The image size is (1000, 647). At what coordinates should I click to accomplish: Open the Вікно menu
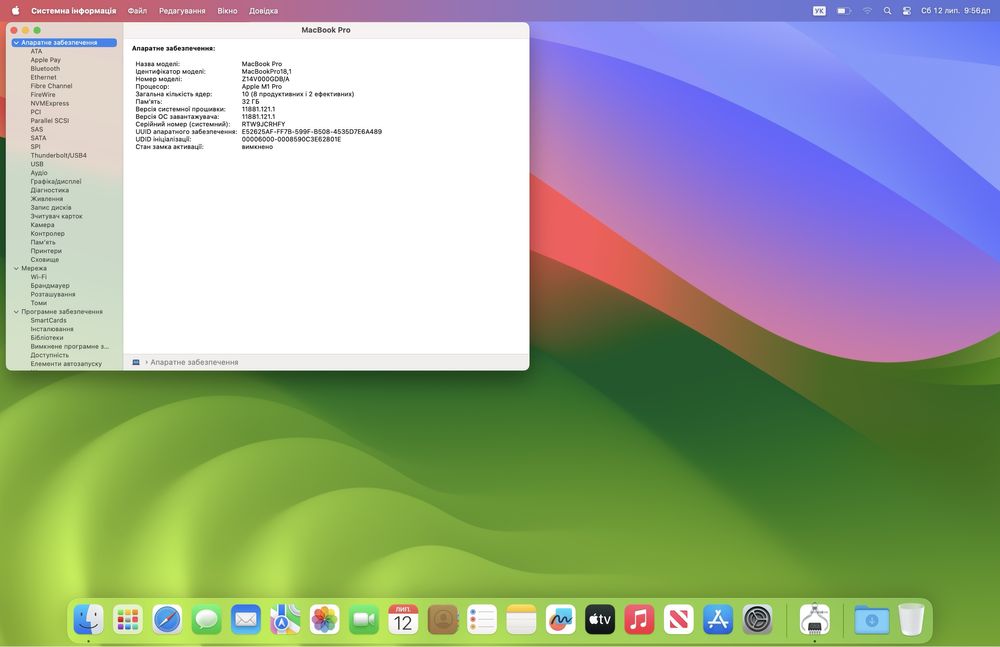pos(227,11)
